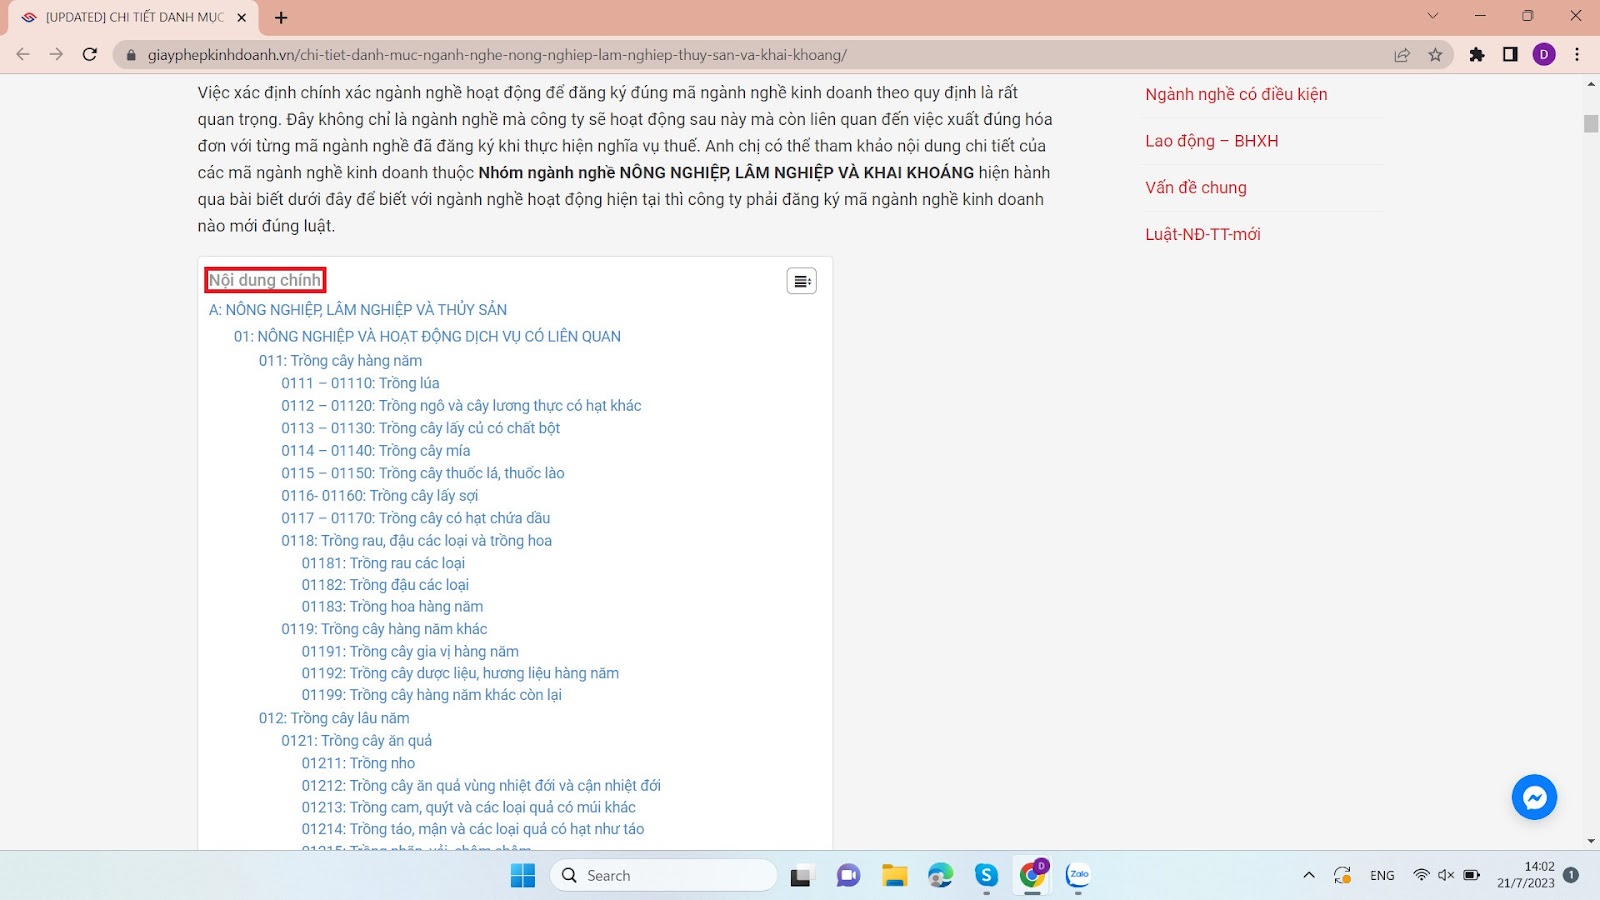Image resolution: width=1600 pixels, height=900 pixels.
Task: Close the UPDATED CHI TIẾT DANH MỤC tab
Action: [x=241, y=17]
